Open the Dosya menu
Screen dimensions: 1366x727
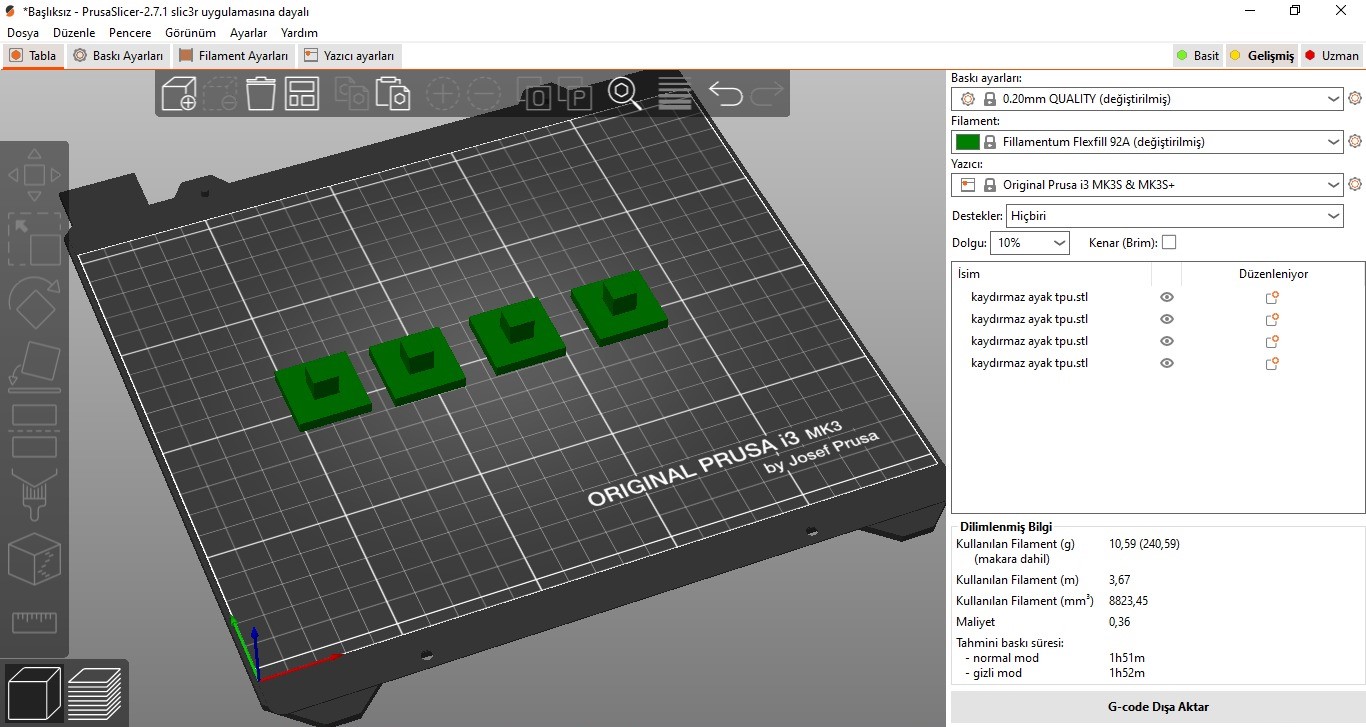point(23,33)
